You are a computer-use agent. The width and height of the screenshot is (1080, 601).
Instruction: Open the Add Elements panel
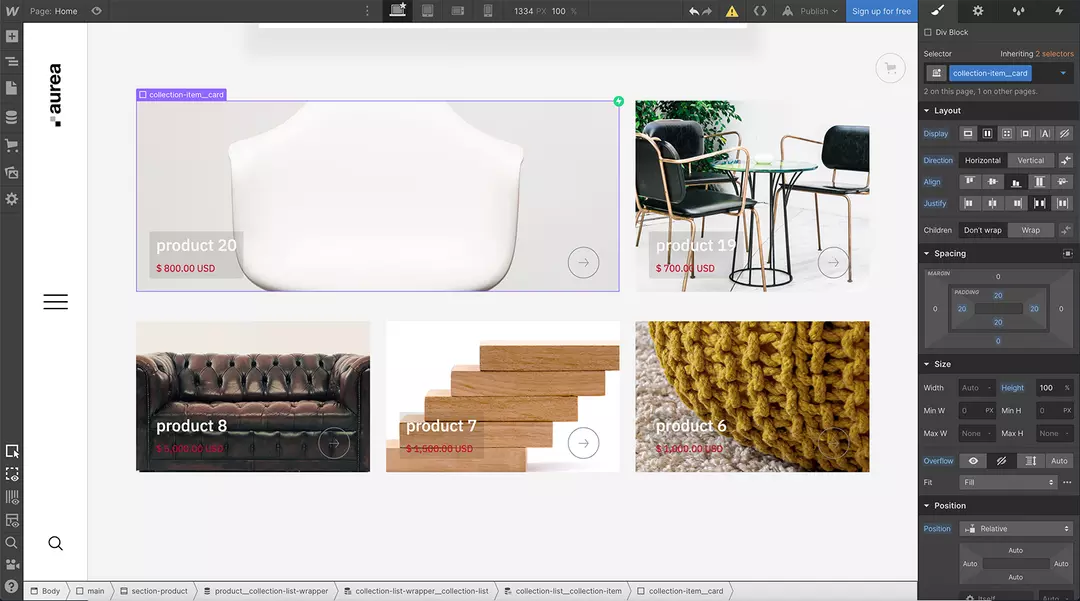[x=12, y=36]
